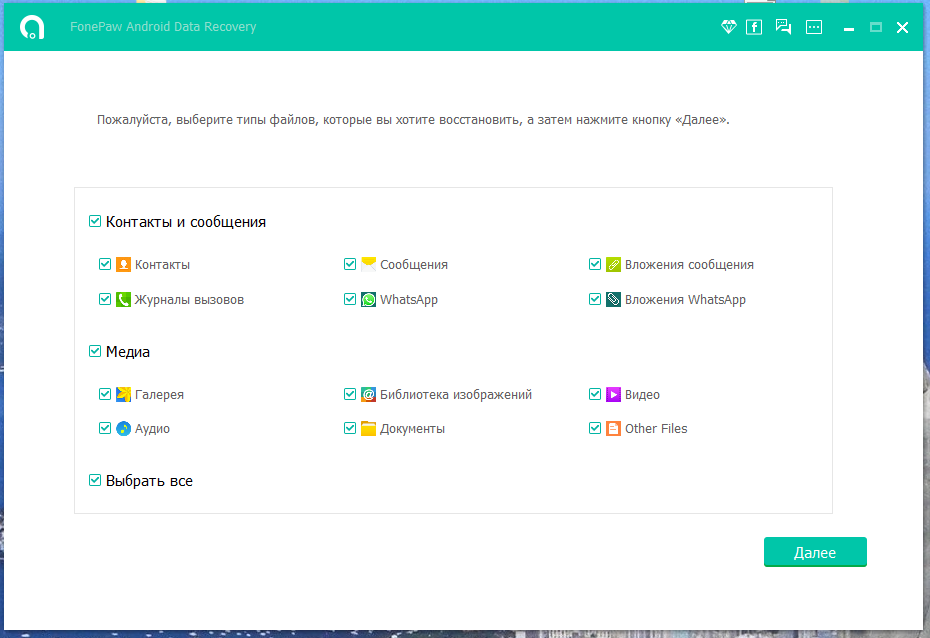Screen dimensions: 930x638
Task: Click the yellow Документы folder icon
Action: click(368, 428)
